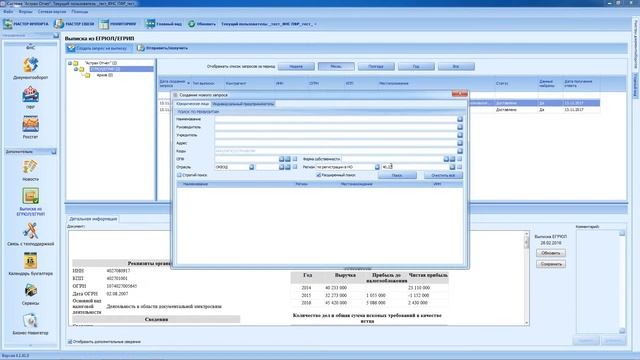This screenshot has height=360, width=640.
Task: Select the Детальная информация tab
Action: pos(93,219)
